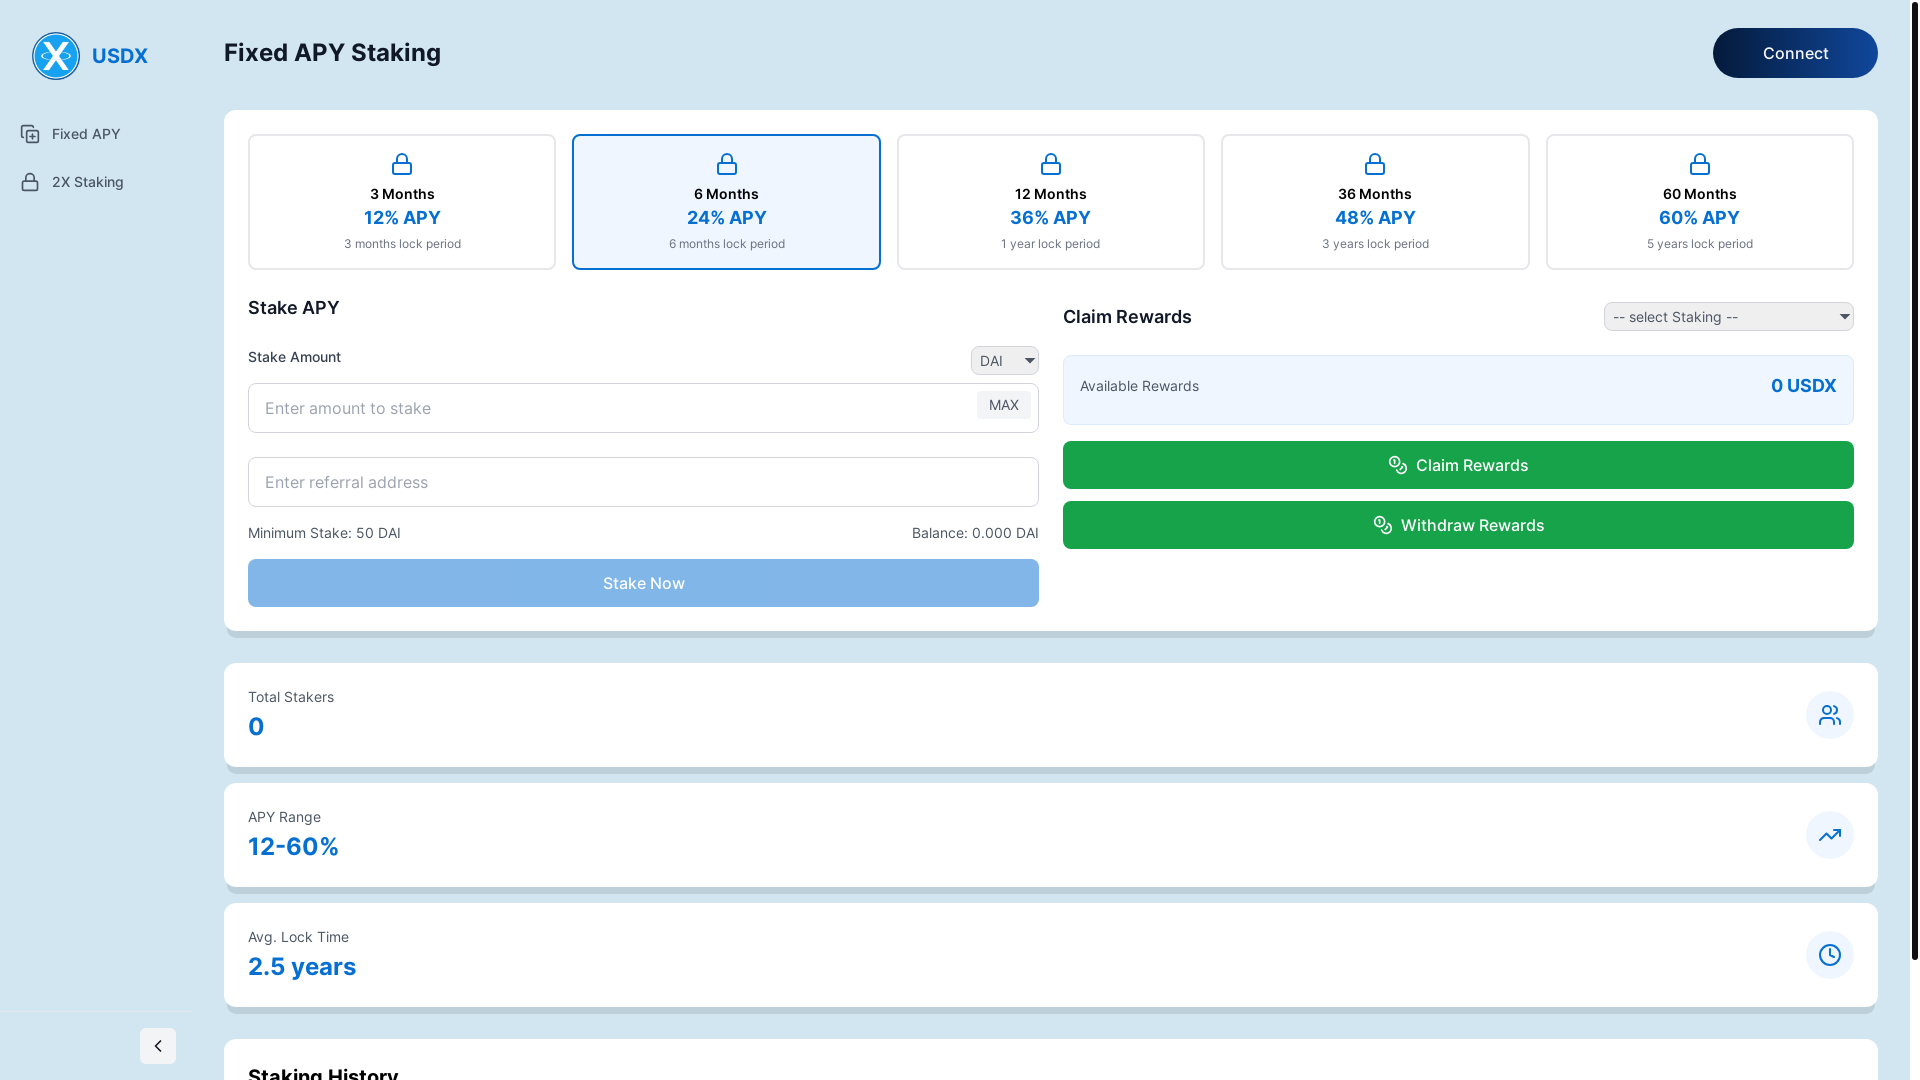Open the DAI token dropdown
The image size is (1920, 1080).
[x=1005, y=361]
